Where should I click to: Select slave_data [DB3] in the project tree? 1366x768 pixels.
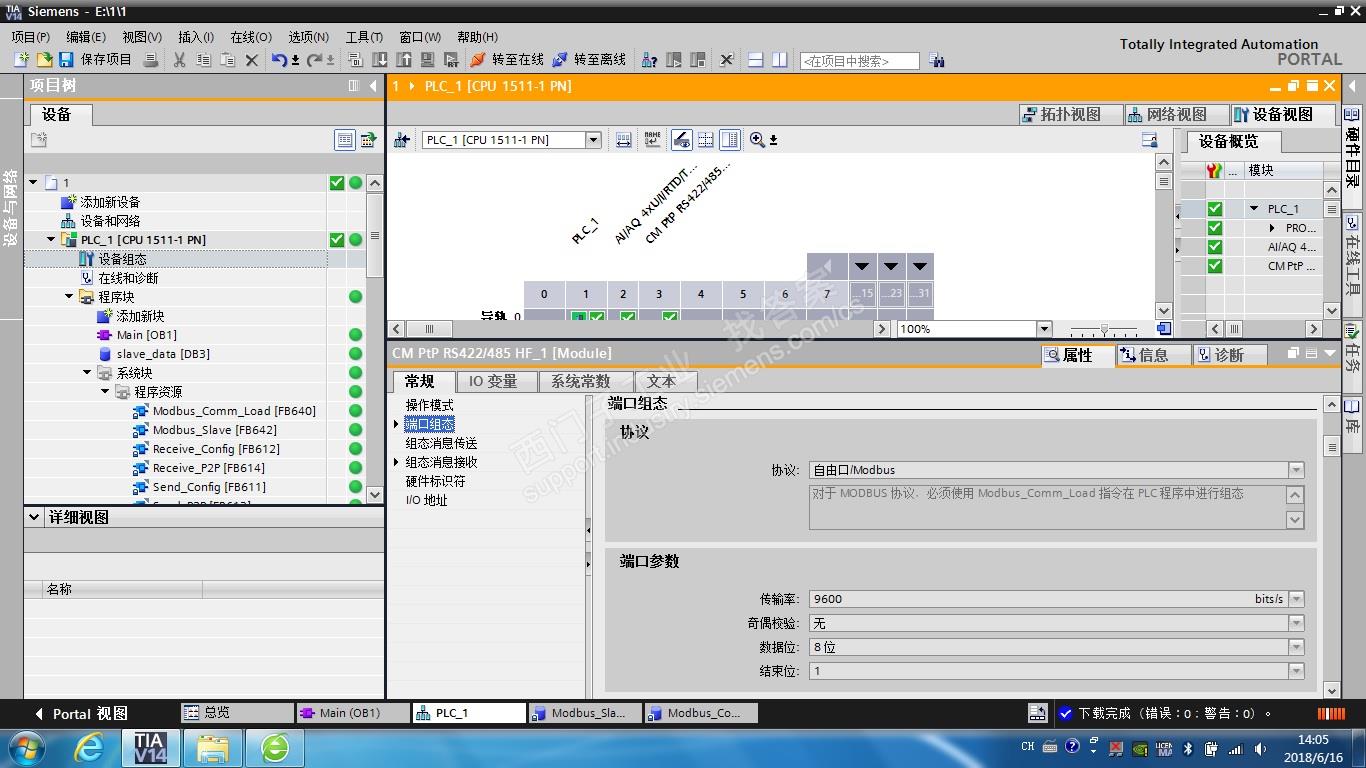pos(163,354)
